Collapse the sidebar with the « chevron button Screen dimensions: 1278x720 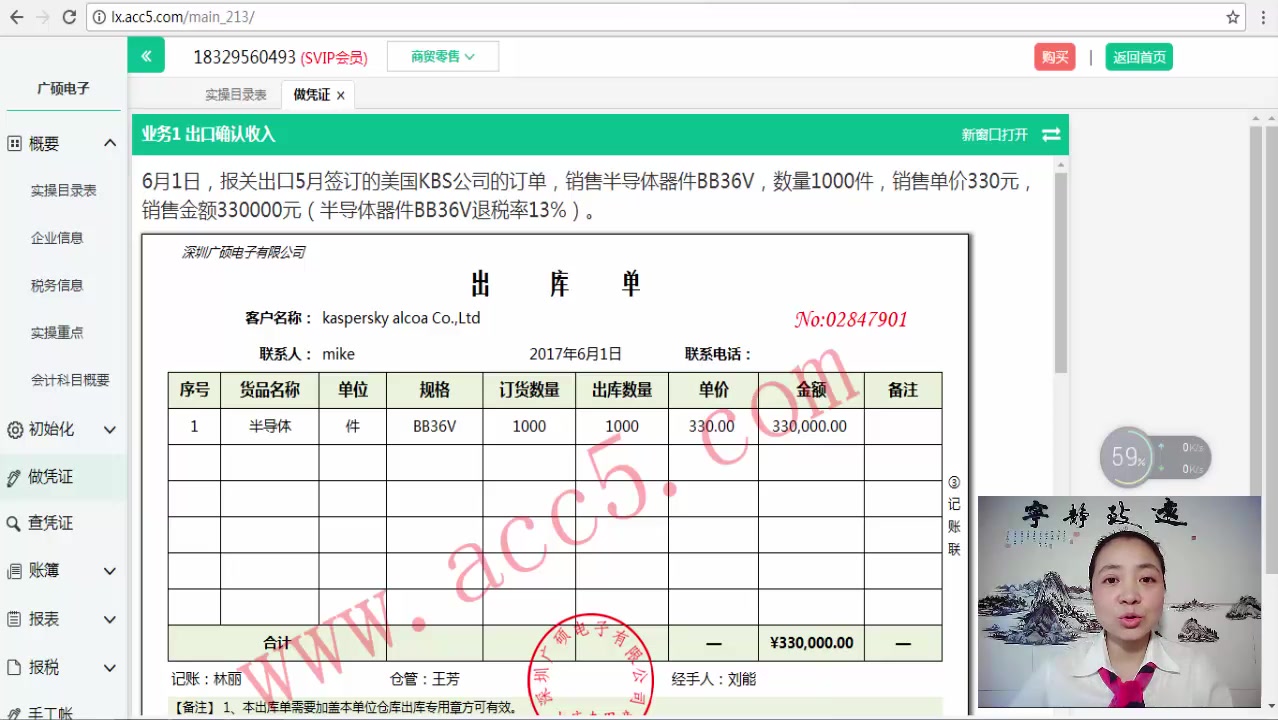click(x=146, y=55)
